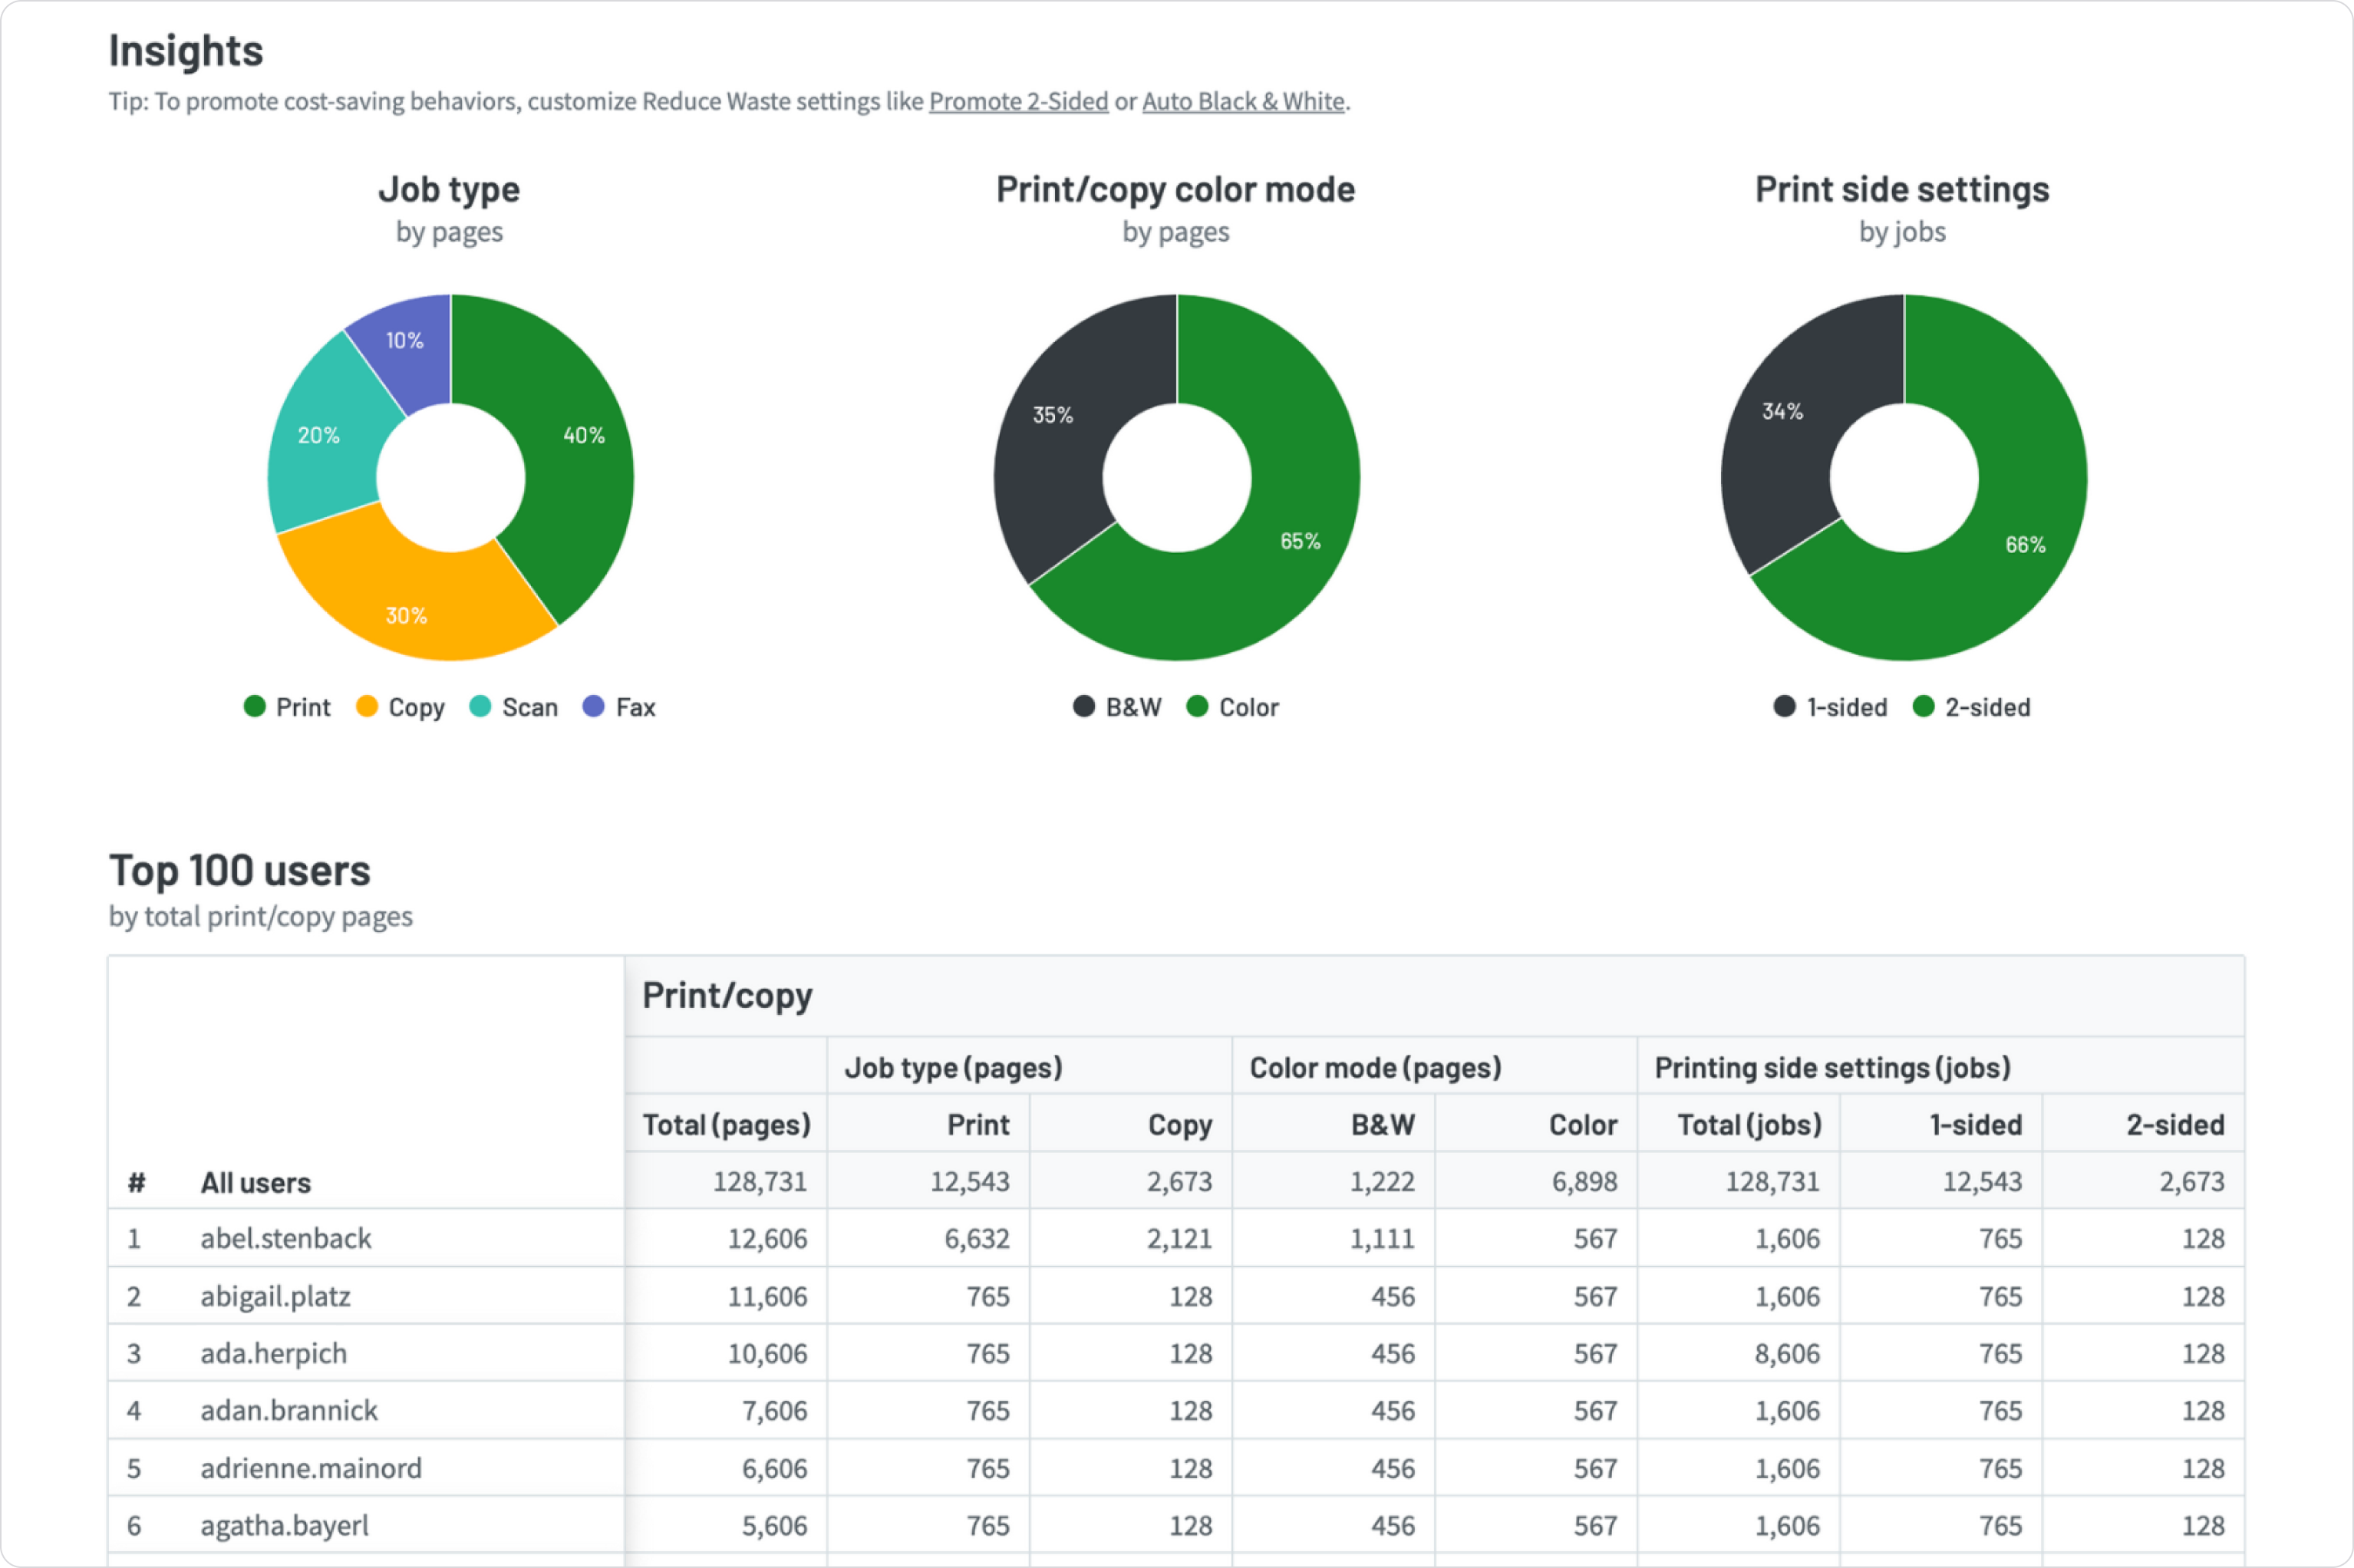Image resolution: width=2354 pixels, height=1568 pixels.
Task: Toggle the Scan legend entry
Action: (x=515, y=707)
